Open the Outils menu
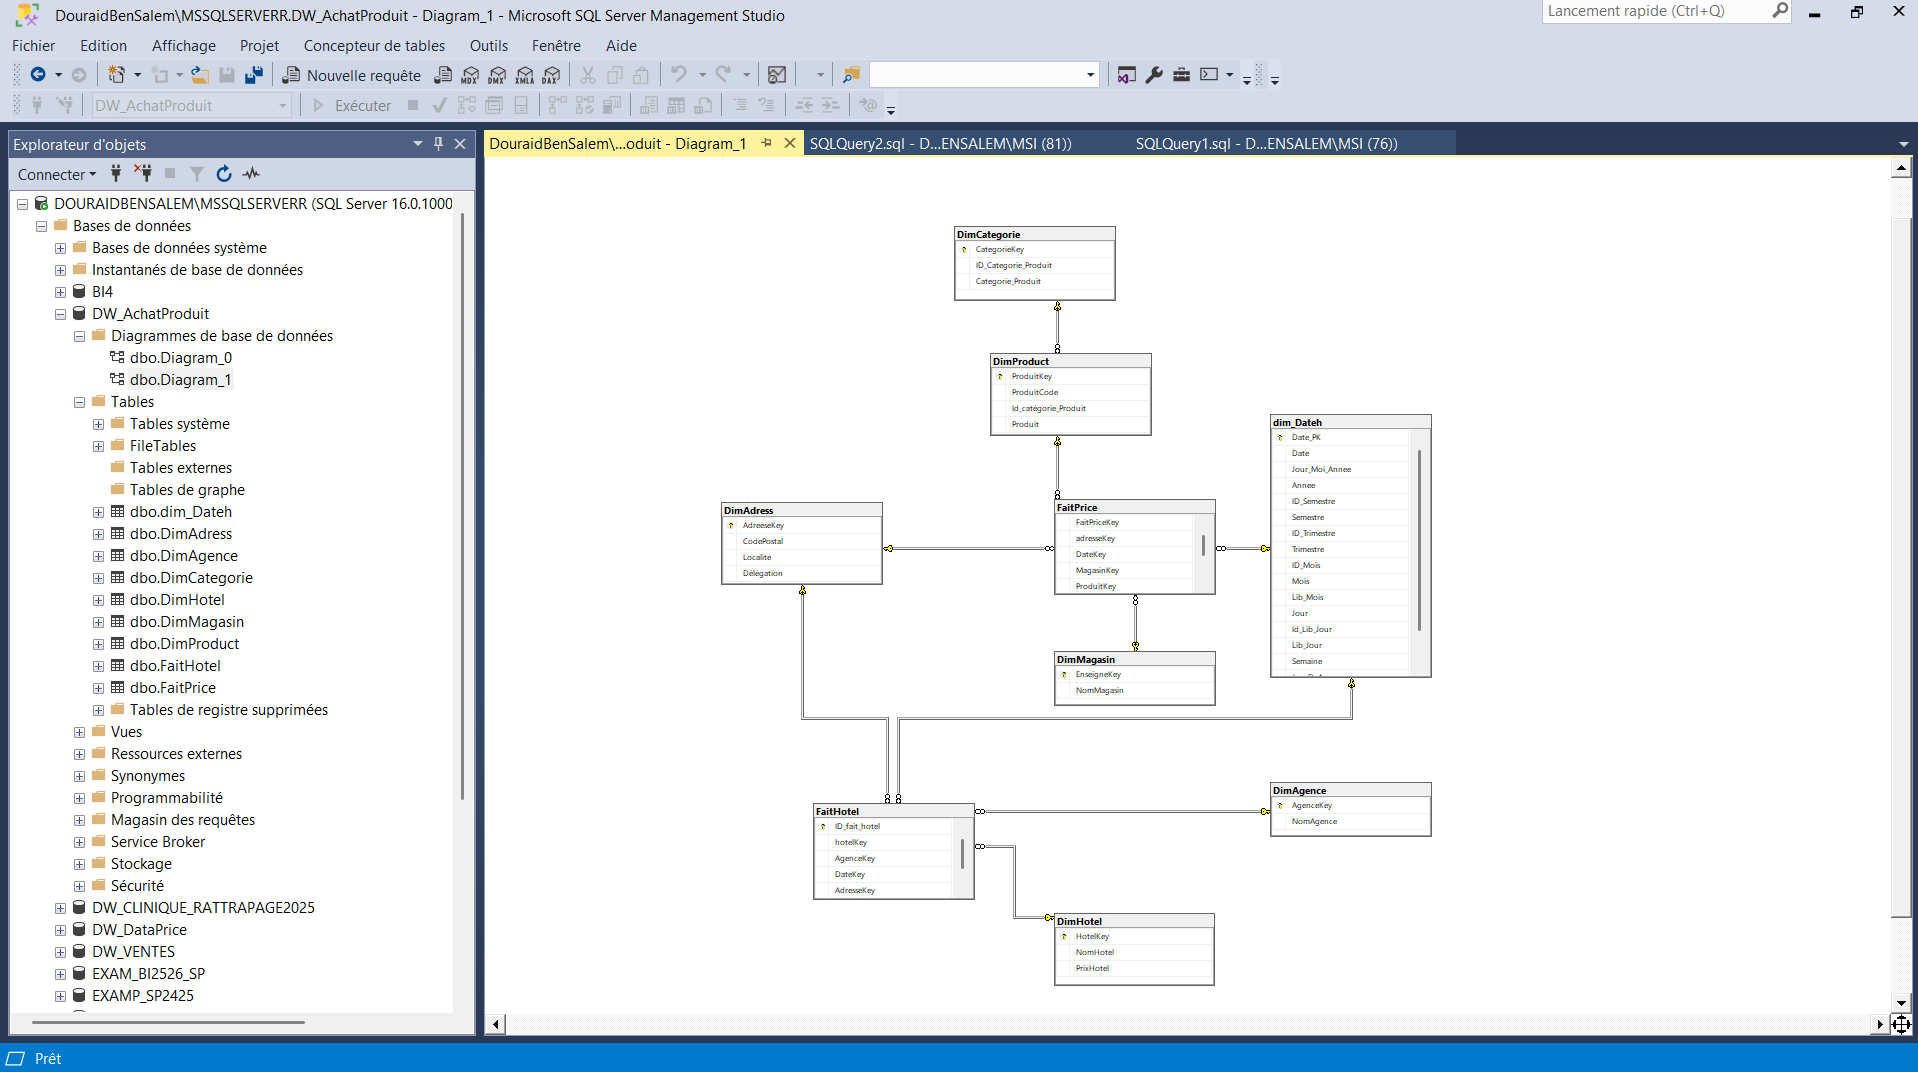The height and width of the screenshot is (1072, 1918). [489, 46]
